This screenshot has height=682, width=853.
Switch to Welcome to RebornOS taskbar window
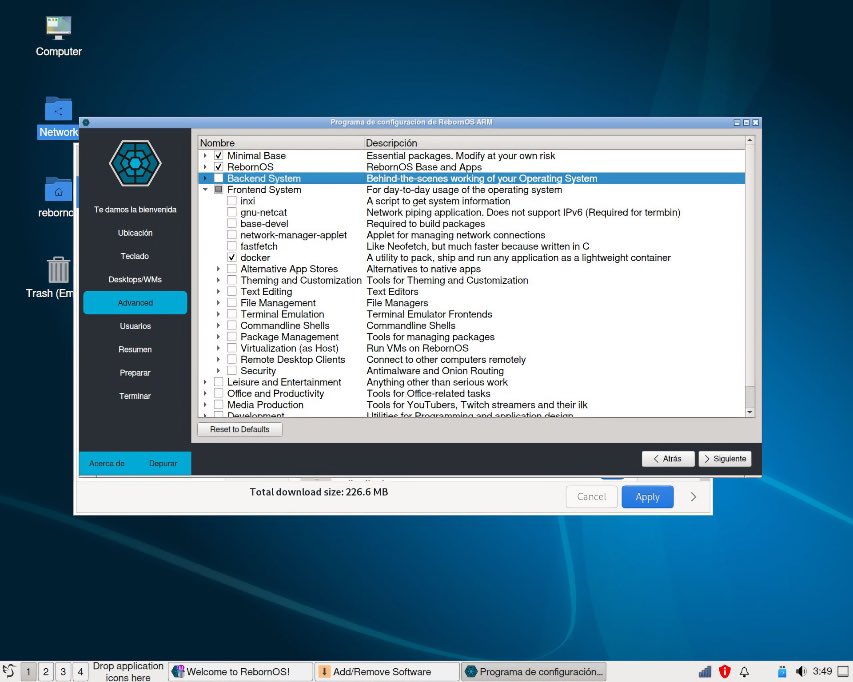coord(240,672)
